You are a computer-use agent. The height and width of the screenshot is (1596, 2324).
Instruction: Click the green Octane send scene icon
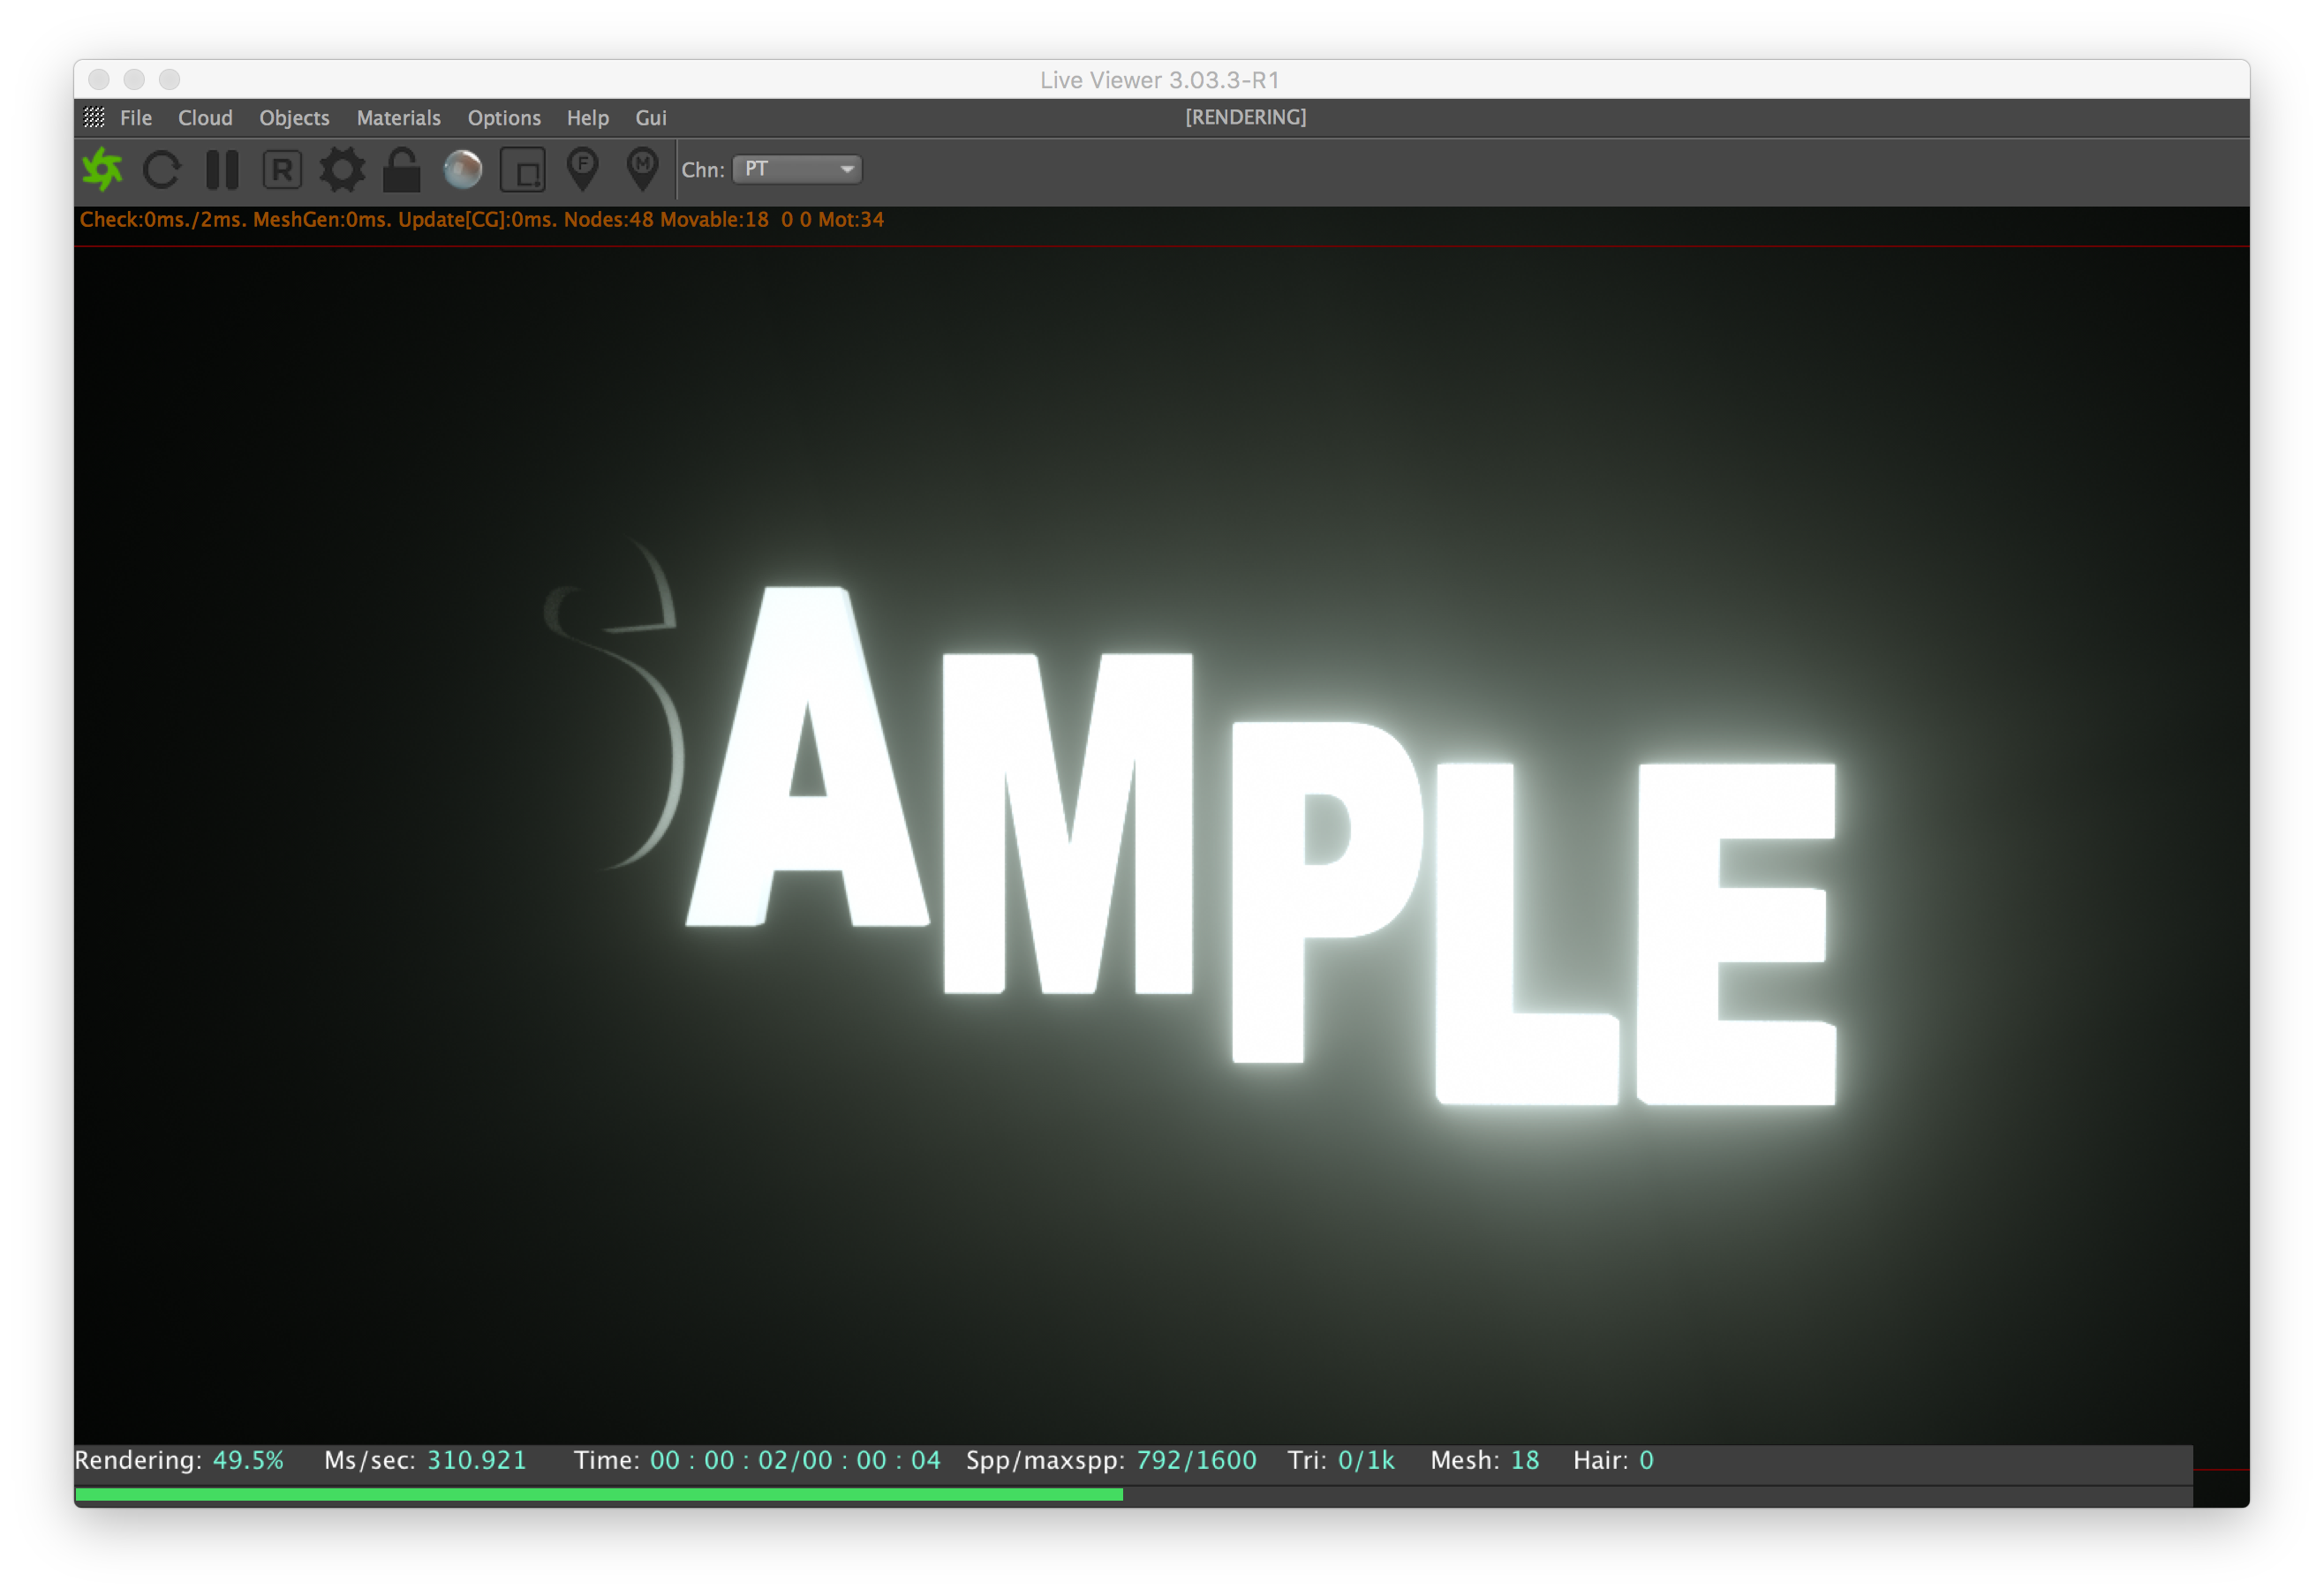(x=102, y=169)
